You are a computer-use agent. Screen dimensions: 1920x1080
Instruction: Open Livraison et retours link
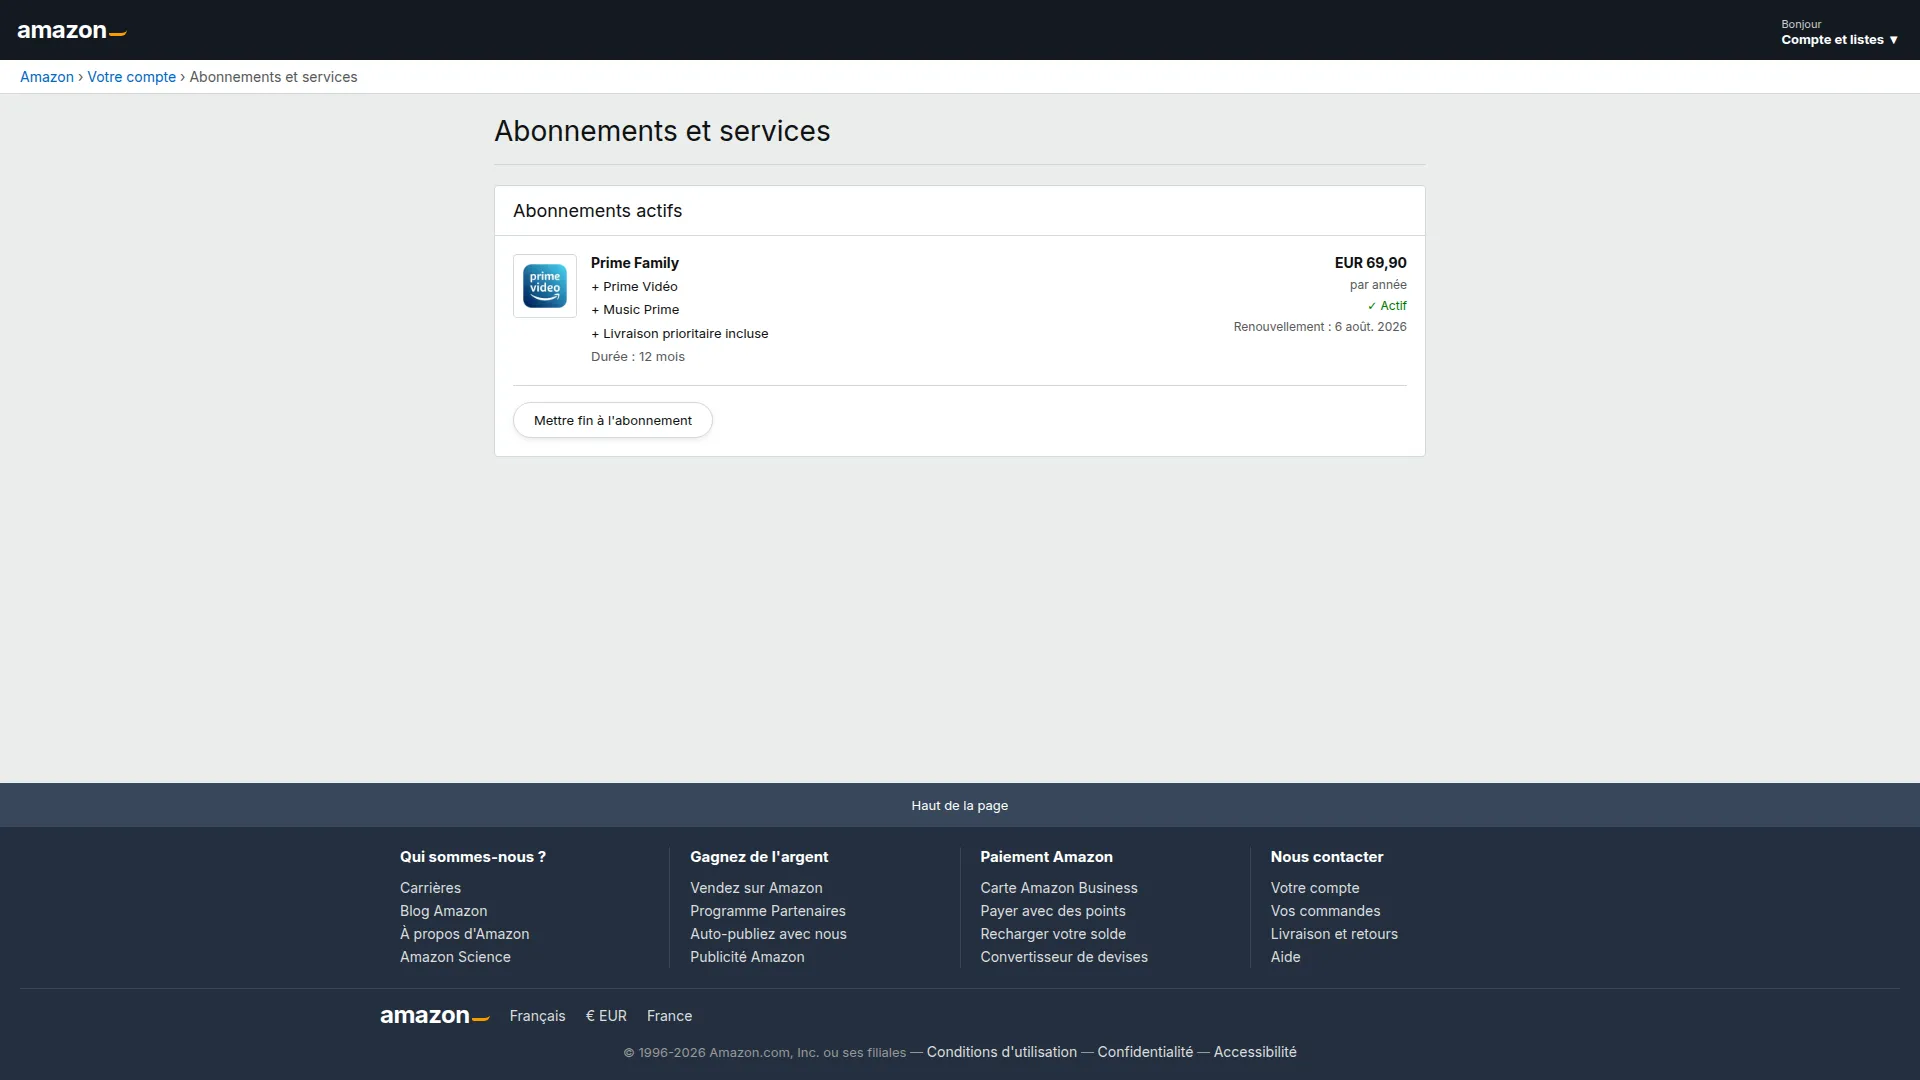[x=1334, y=934]
